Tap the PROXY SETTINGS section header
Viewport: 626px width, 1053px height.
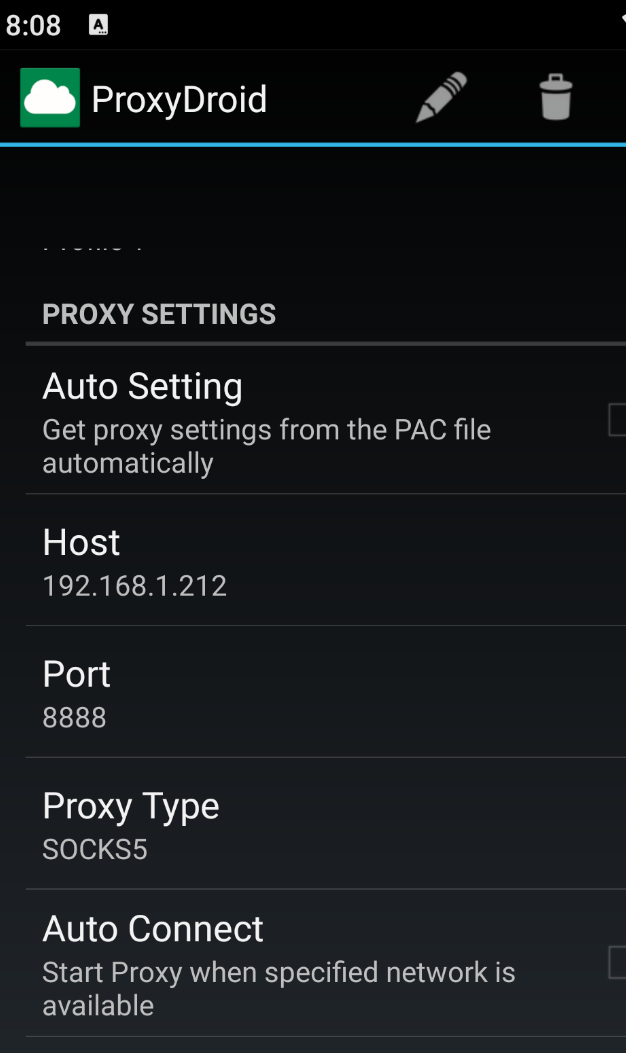click(x=159, y=314)
